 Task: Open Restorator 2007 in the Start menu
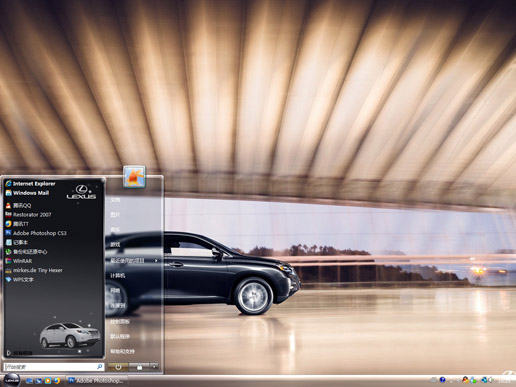click(x=28, y=215)
